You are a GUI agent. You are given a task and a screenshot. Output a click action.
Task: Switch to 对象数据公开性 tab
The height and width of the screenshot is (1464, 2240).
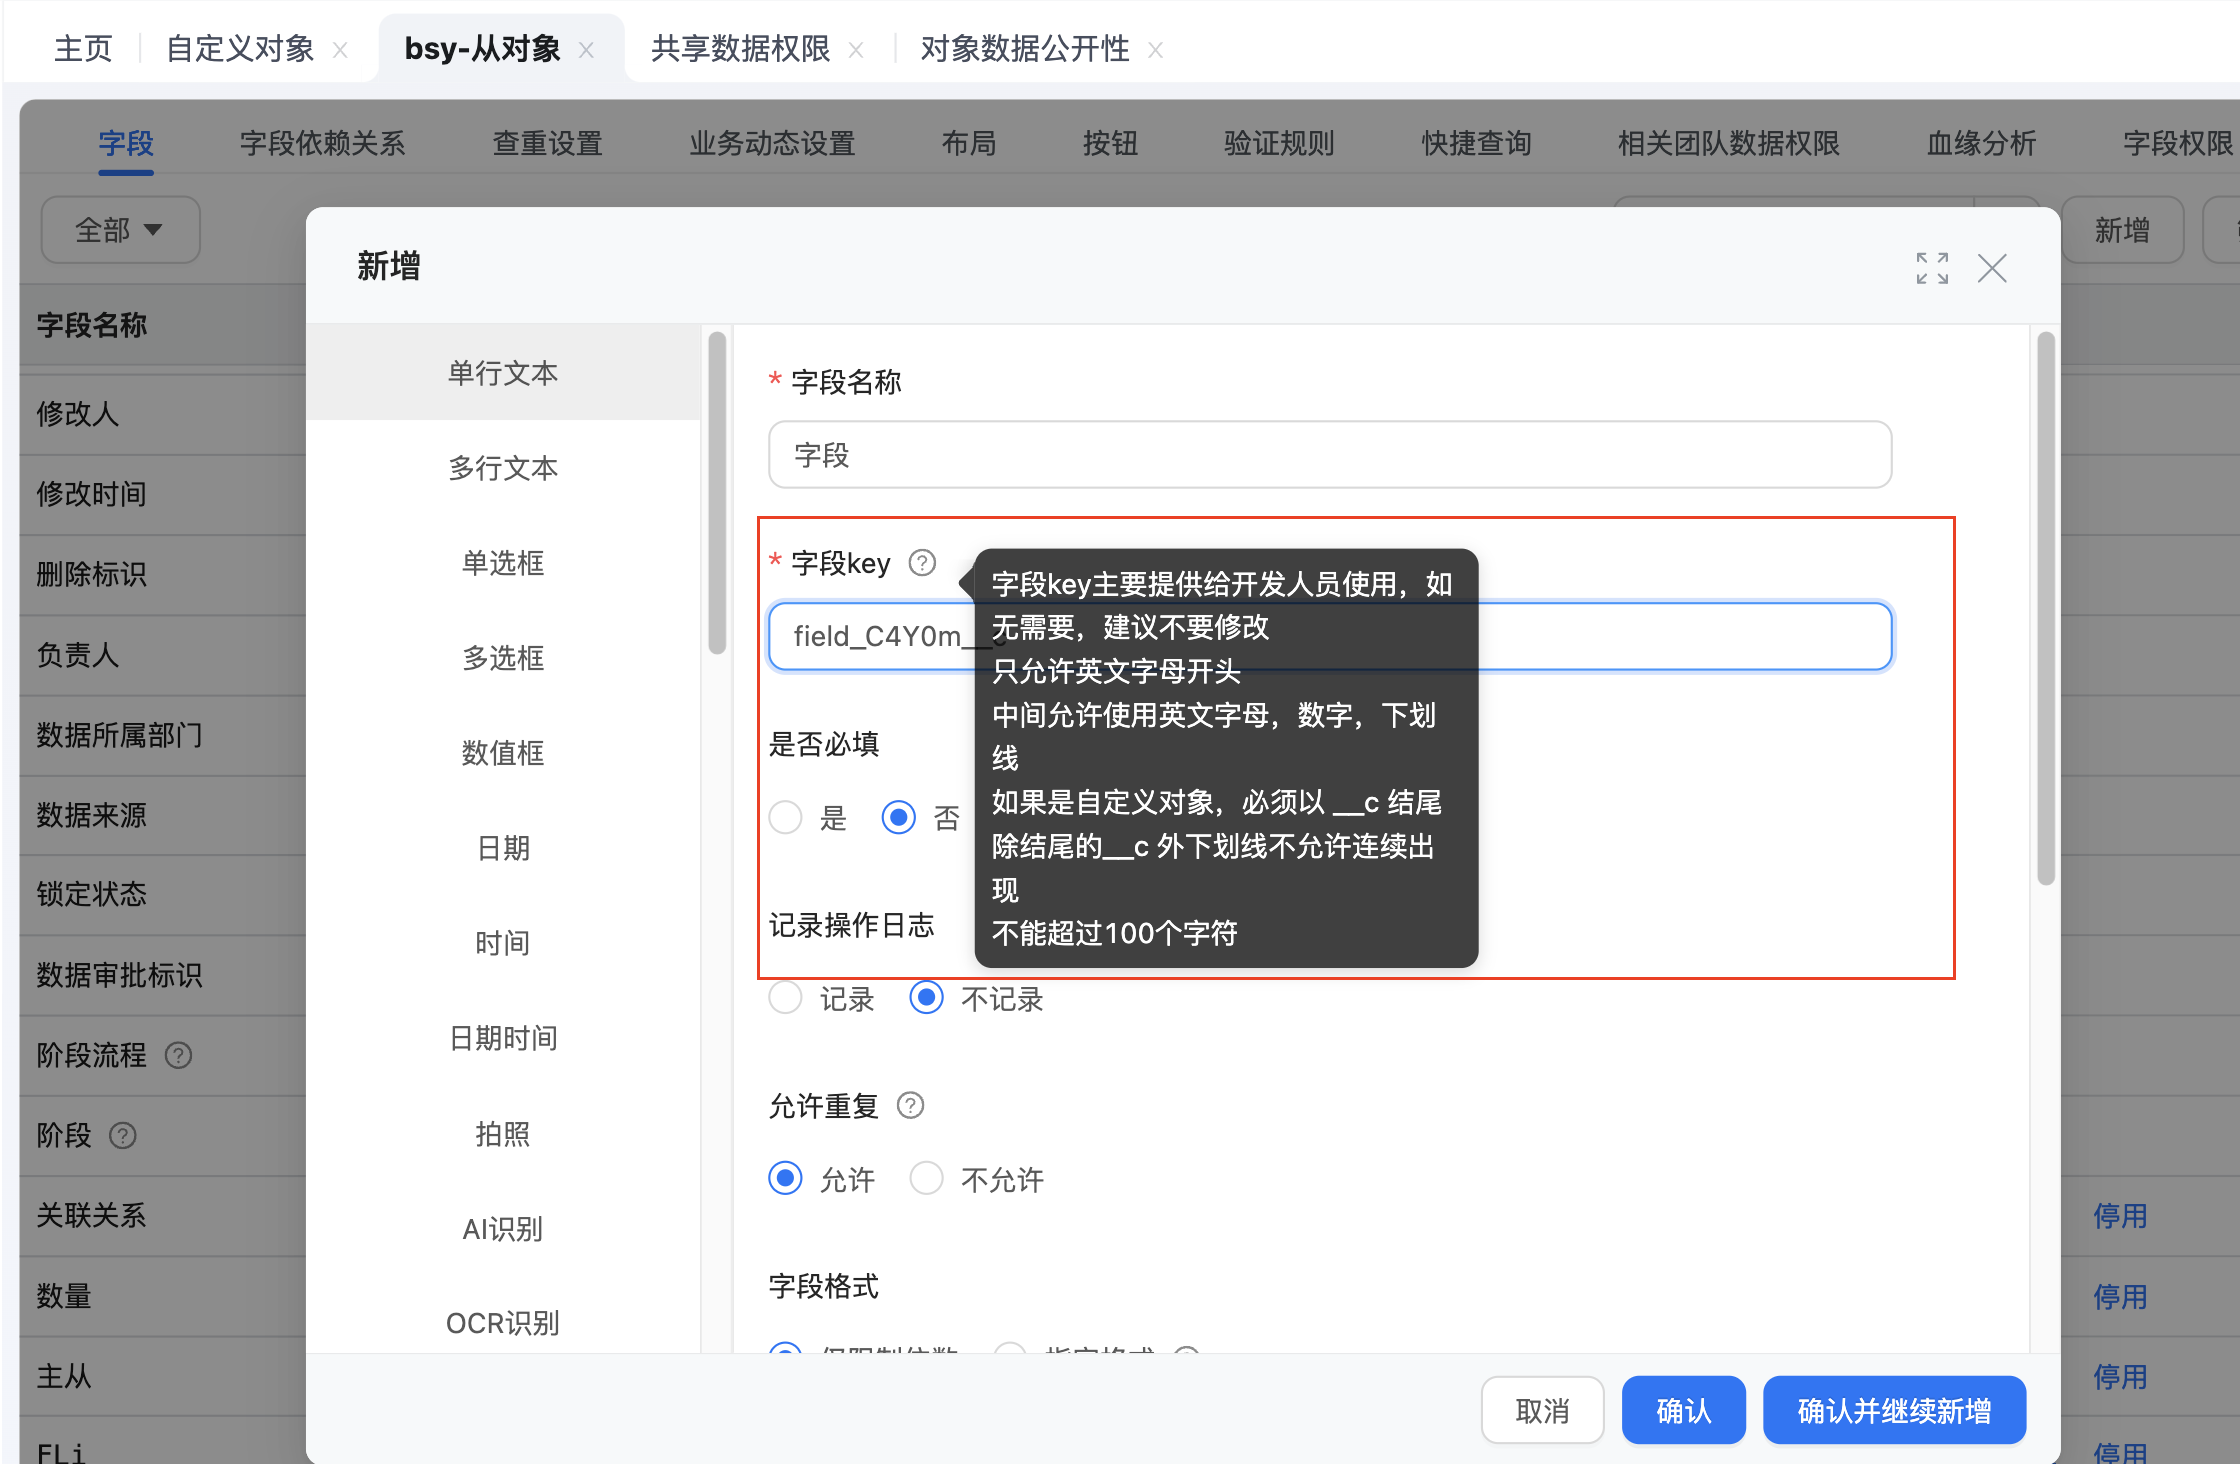[1025, 49]
